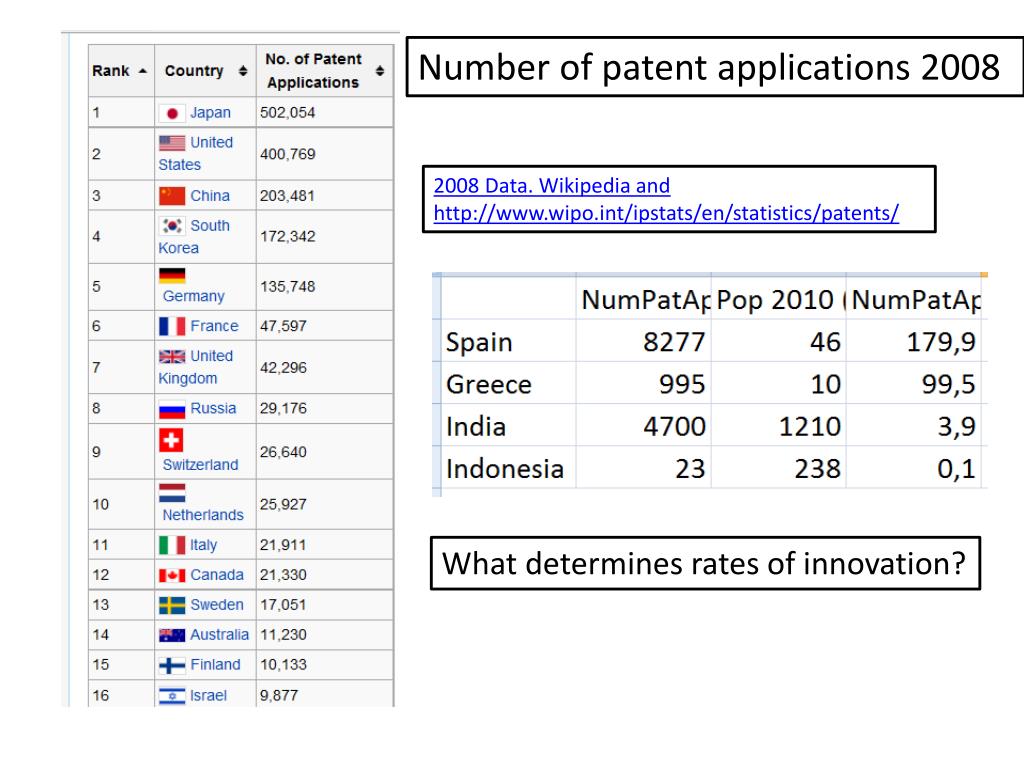
Task: Open the China country link
Action: point(210,196)
